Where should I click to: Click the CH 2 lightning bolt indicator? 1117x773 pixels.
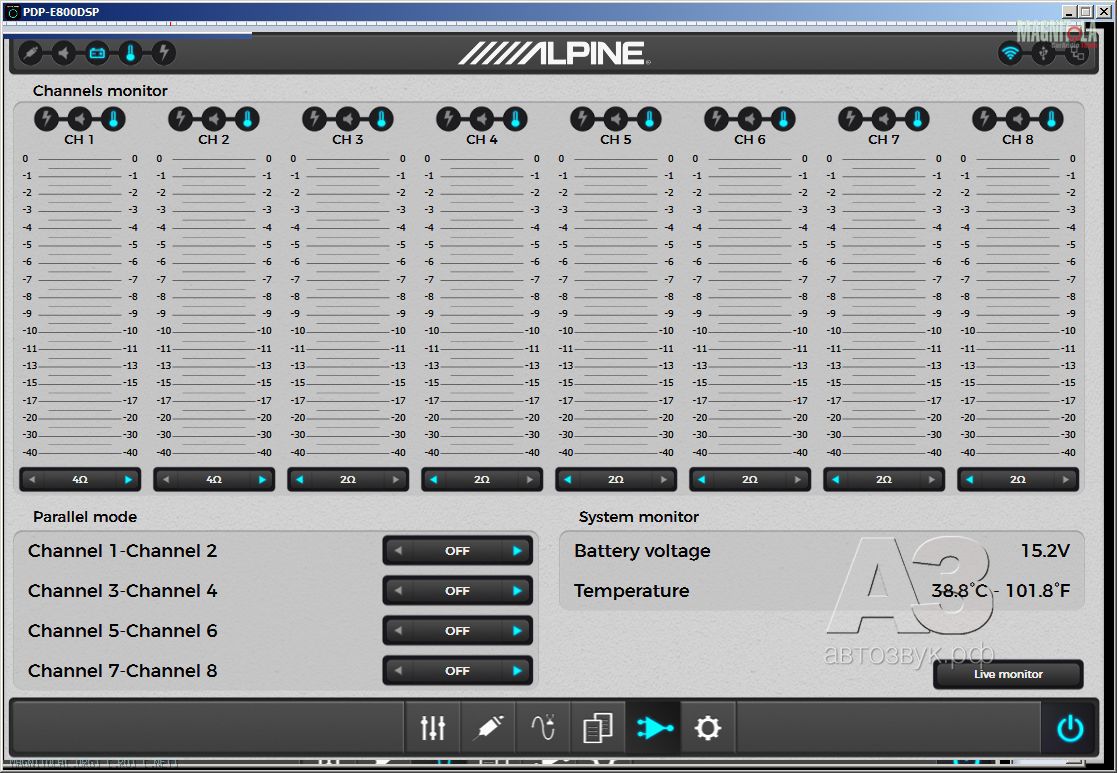tap(180, 119)
